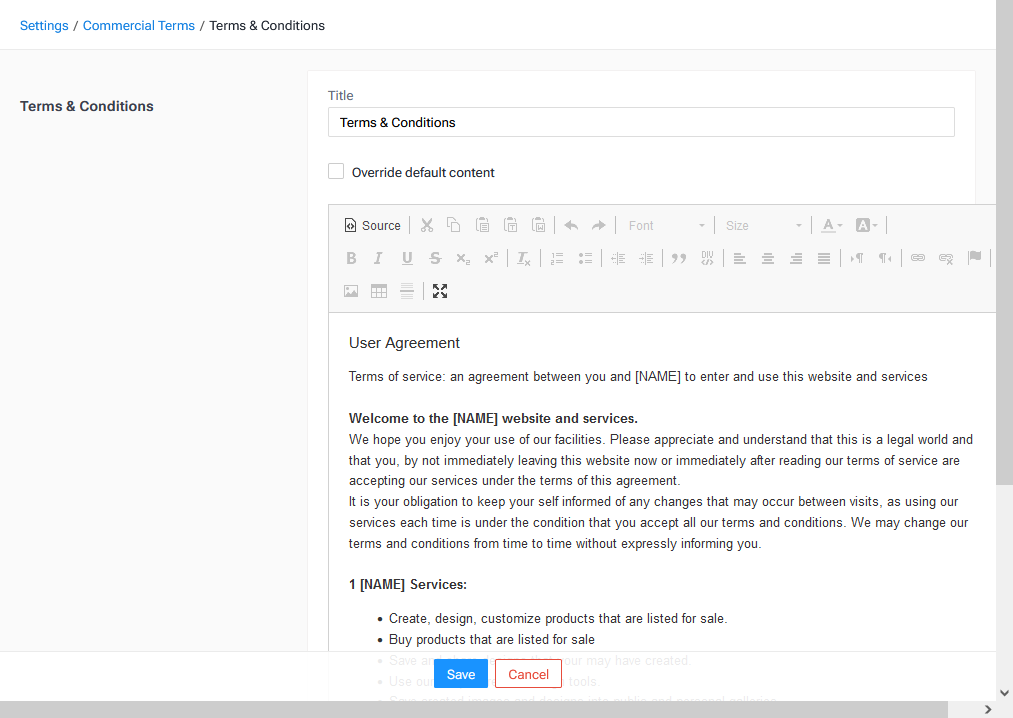The width and height of the screenshot is (1013, 718).
Task: Click the Remove Format icon
Action: point(523,258)
